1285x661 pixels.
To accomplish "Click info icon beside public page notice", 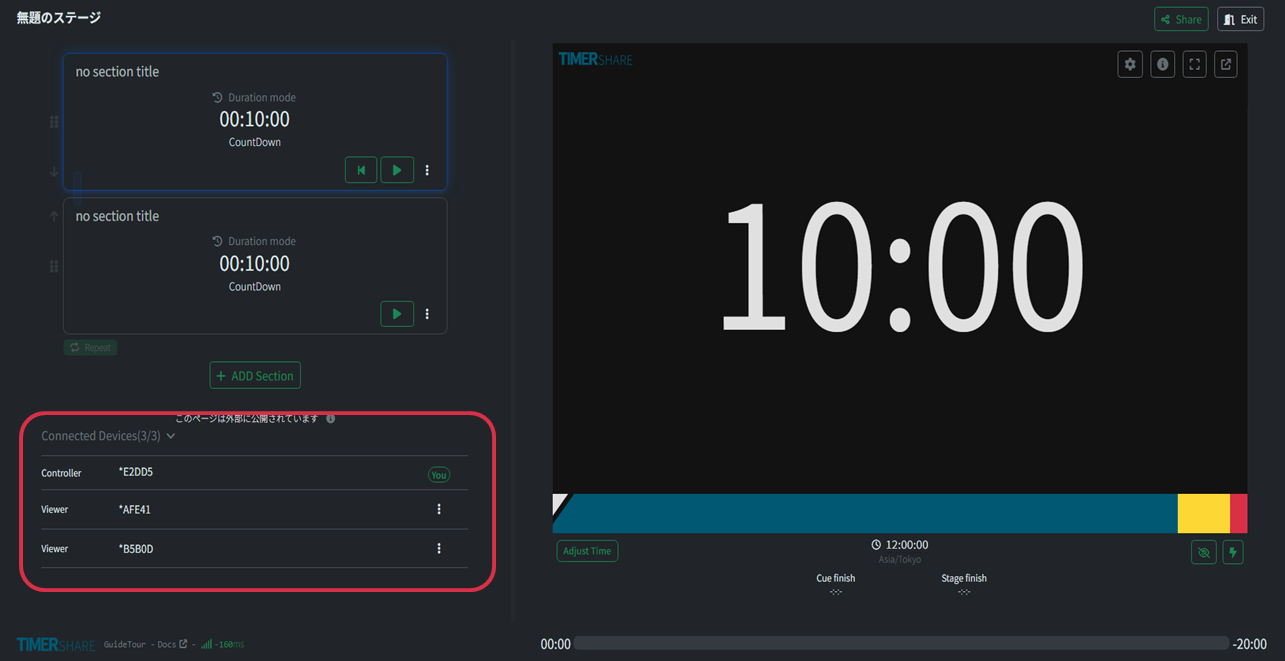I will tap(331, 419).
